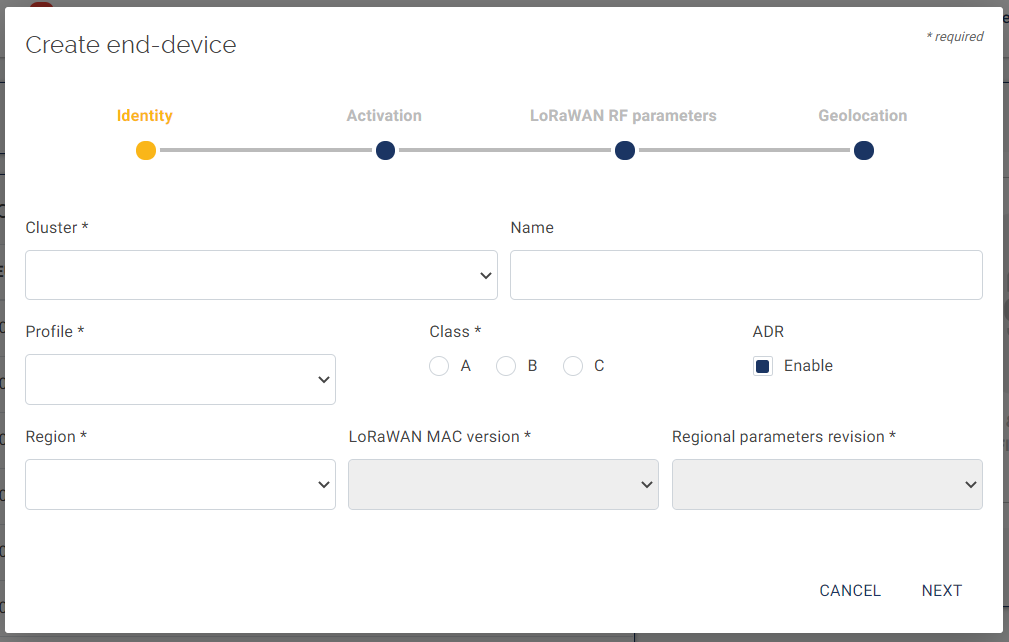Click the LoRaWAN RF parameters step circle
The height and width of the screenshot is (642, 1009).
click(625, 151)
